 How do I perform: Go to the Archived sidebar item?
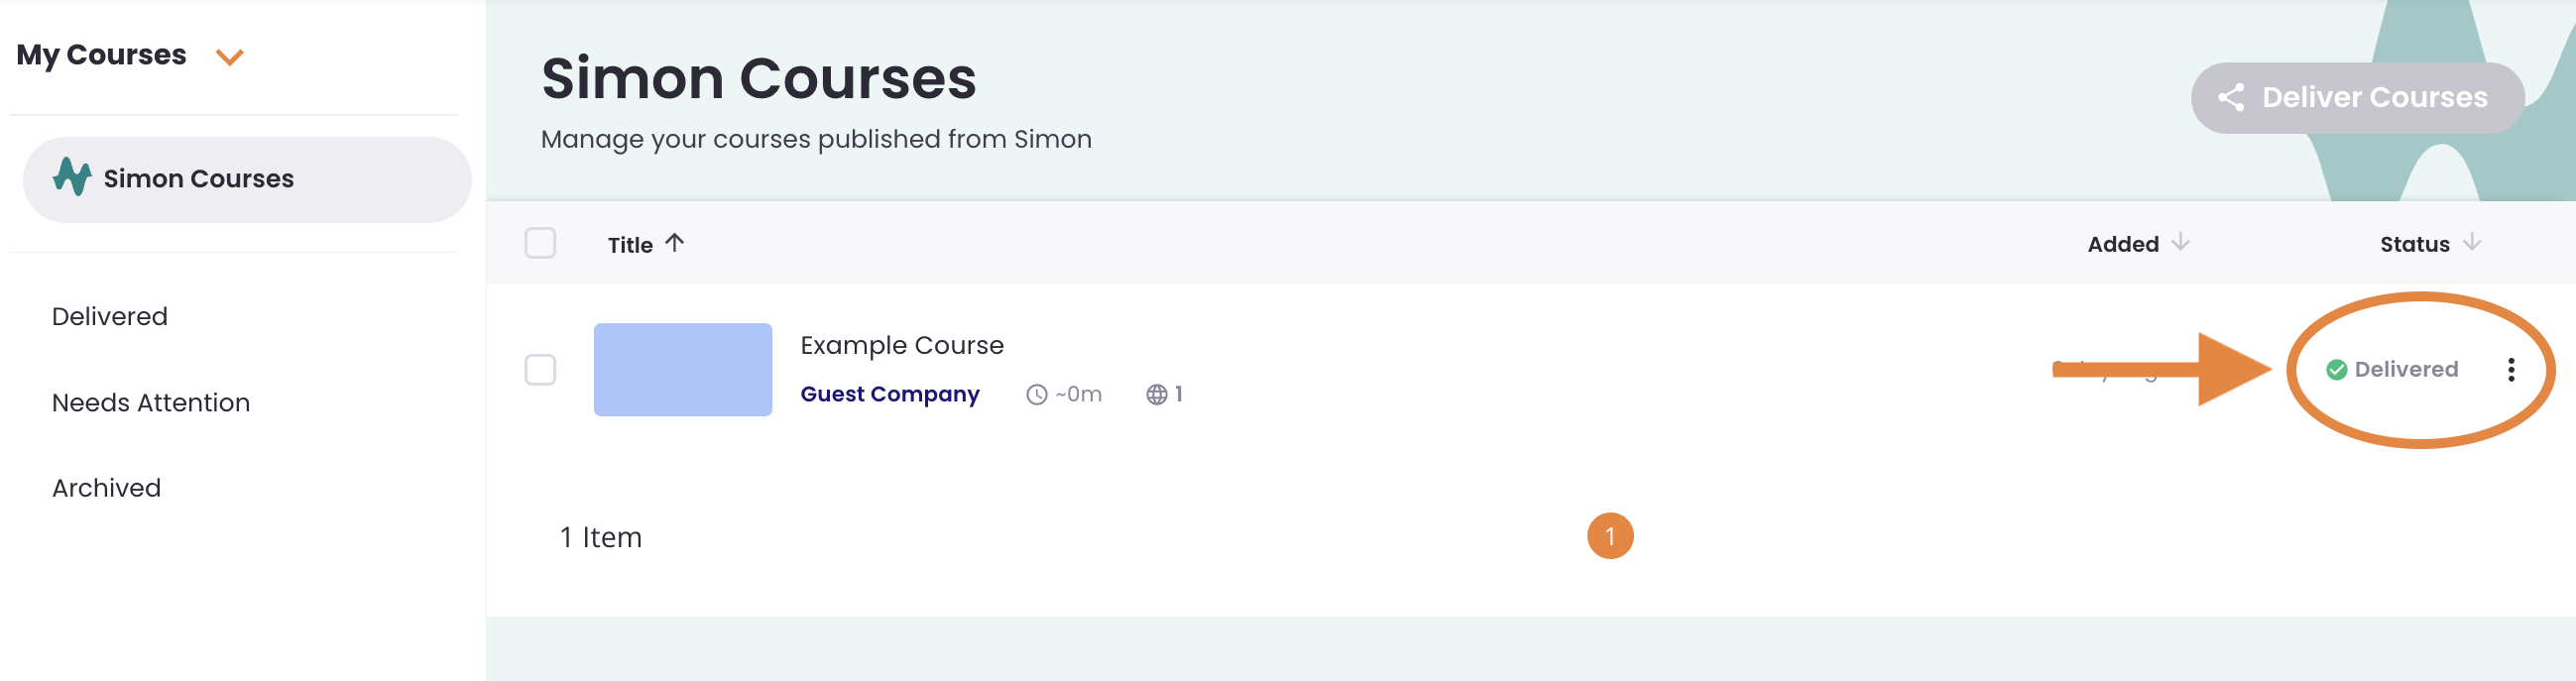pyautogui.click(x=106, y=488)
